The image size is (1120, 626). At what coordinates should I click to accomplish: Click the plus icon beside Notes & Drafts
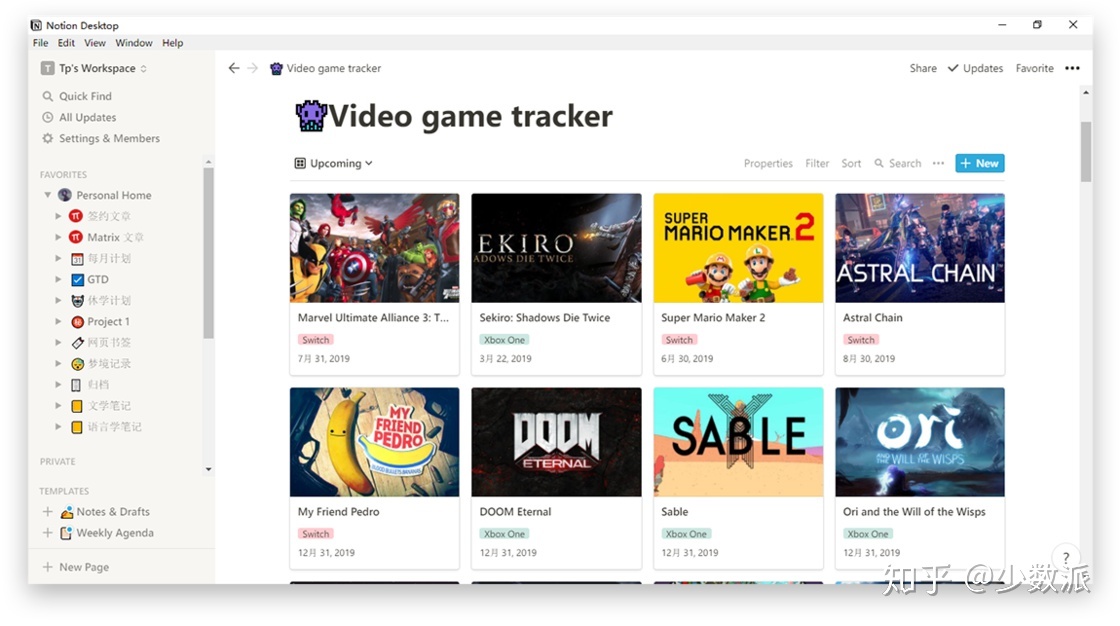47,512
